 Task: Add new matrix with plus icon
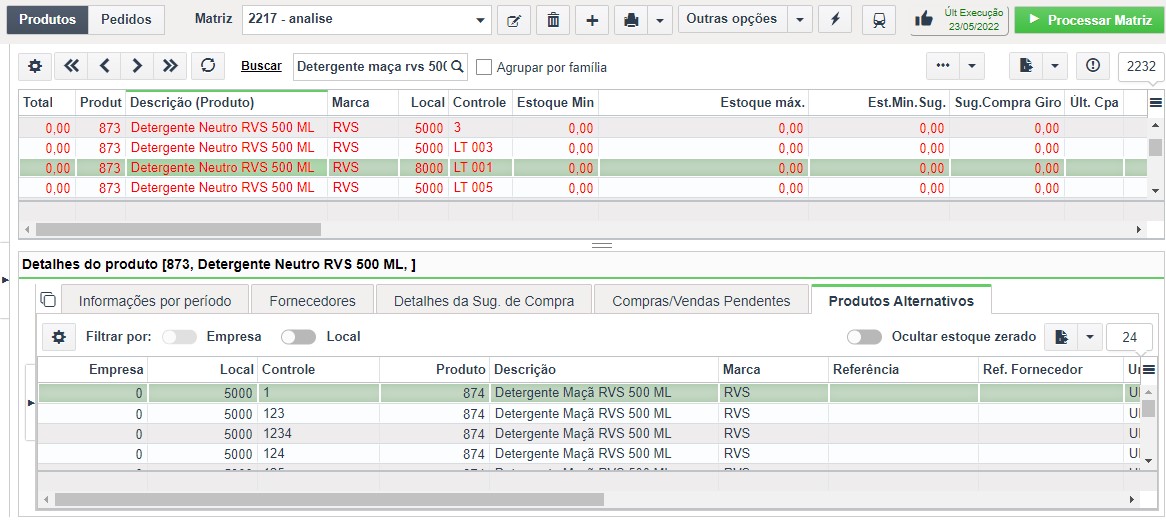click(592, 20)
